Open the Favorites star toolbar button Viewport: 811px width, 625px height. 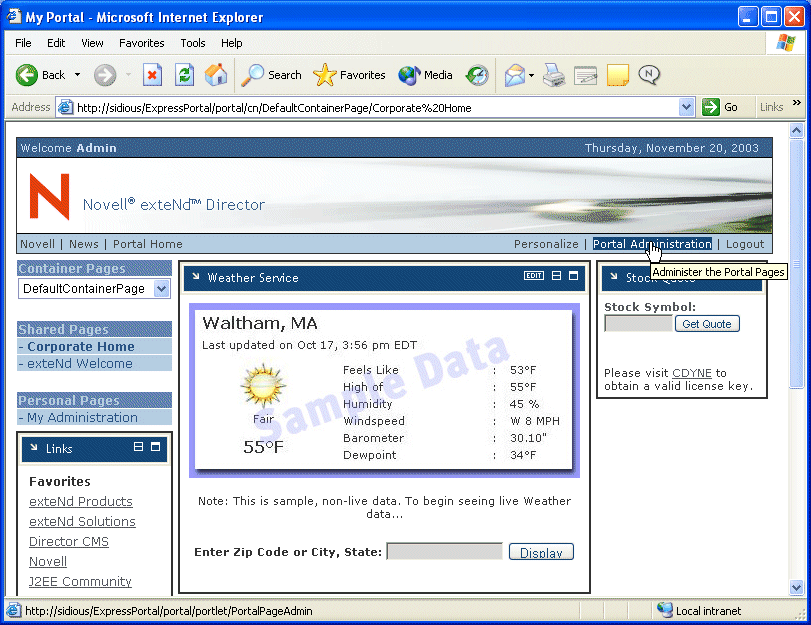[x=350, y=76]
